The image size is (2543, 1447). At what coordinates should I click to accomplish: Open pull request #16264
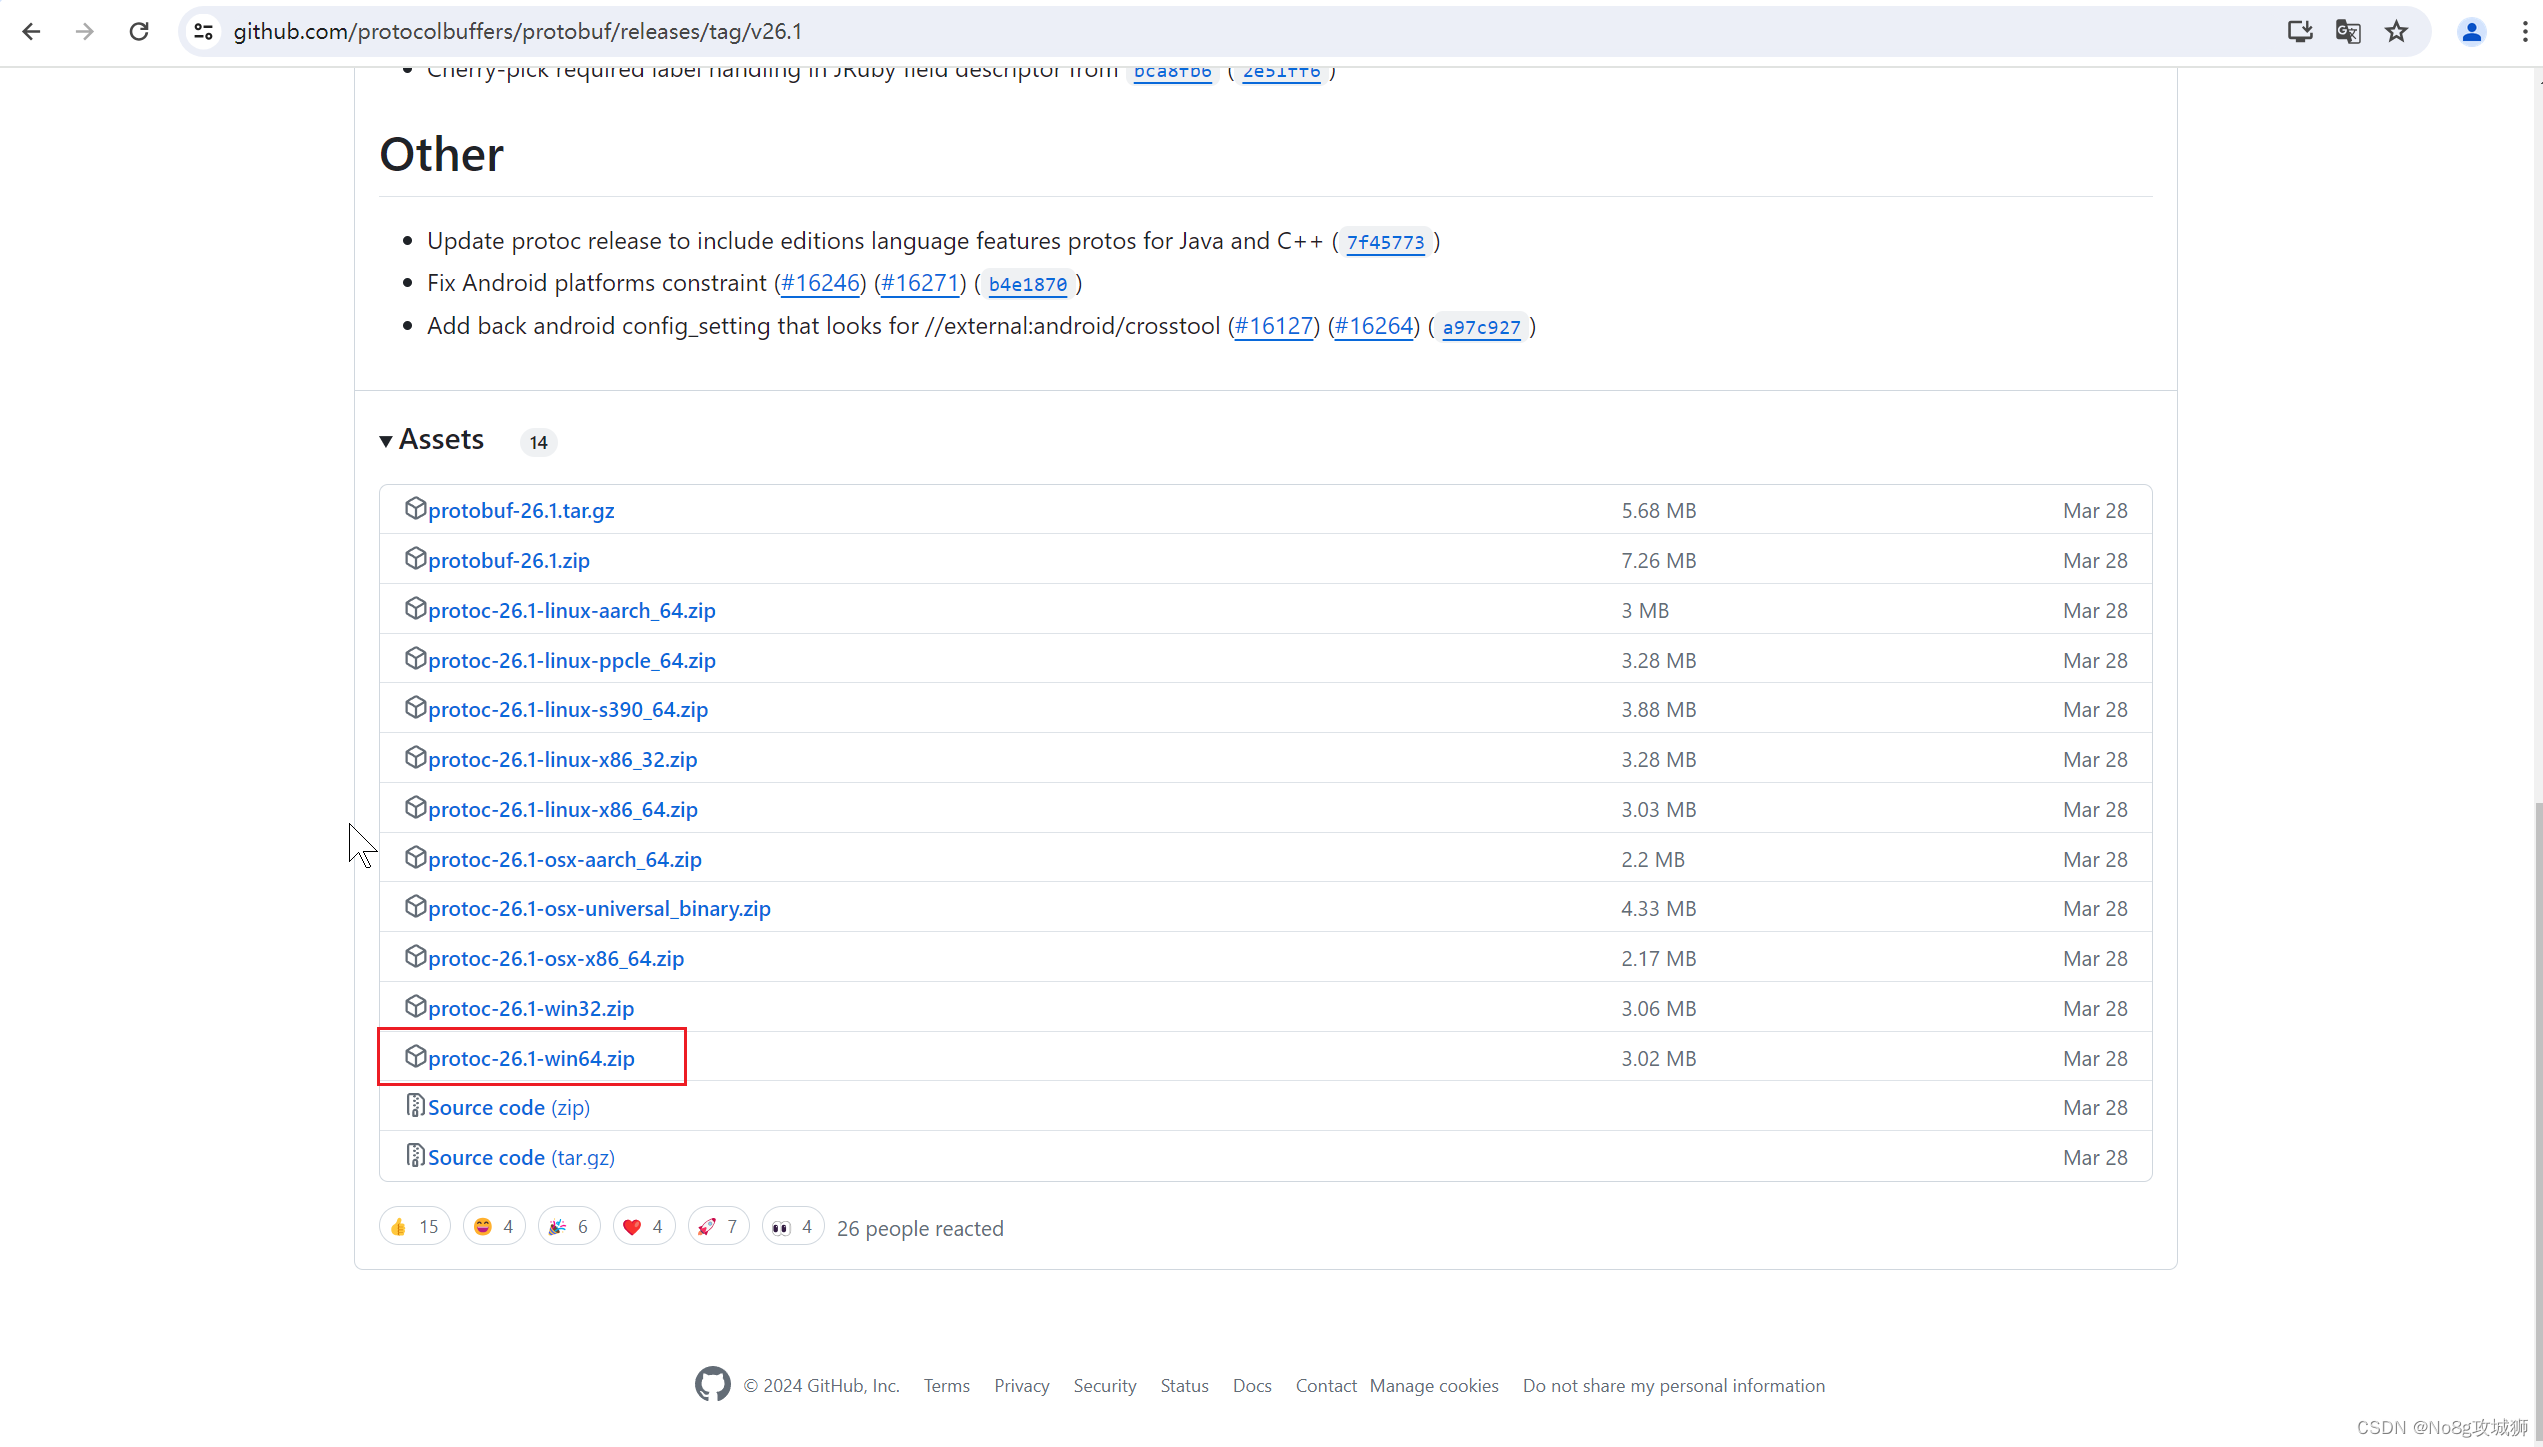[1374, 326]
